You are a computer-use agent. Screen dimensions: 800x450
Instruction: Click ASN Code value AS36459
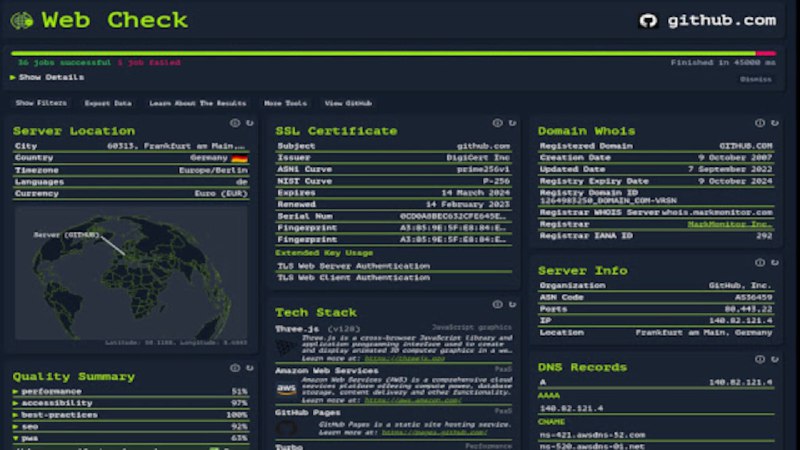pos(754,297)
